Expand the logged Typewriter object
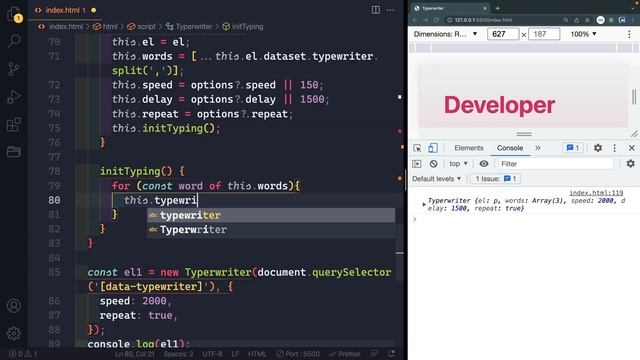Viewport: 640px width, 360px height. pos(424,204)
